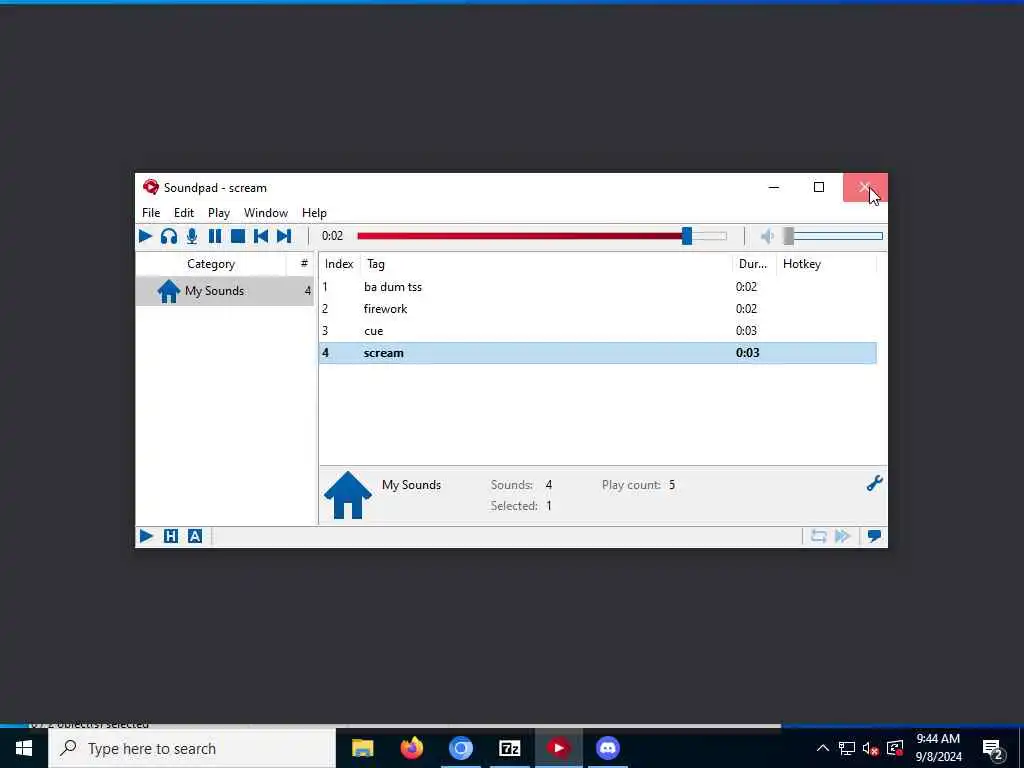Click the Play sound toolbar button
This screenshot has height=768, width=1024.
[x=146, y=236]
